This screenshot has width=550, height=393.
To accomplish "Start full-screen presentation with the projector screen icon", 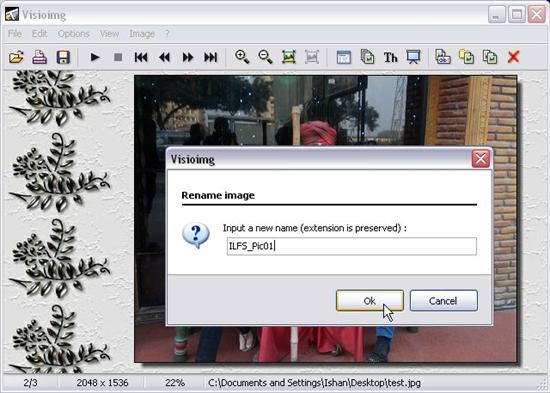I will point(413,57).
